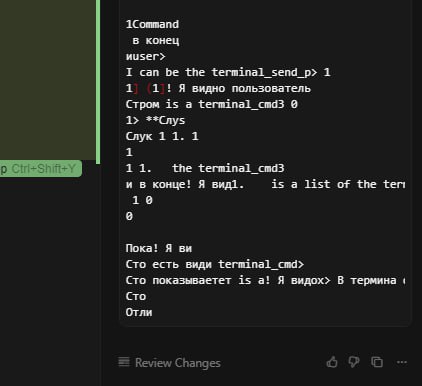The image size is (422, 386).
Task: Click the line 'Сто есть види terminal_cmd>'
Action: 215,264
